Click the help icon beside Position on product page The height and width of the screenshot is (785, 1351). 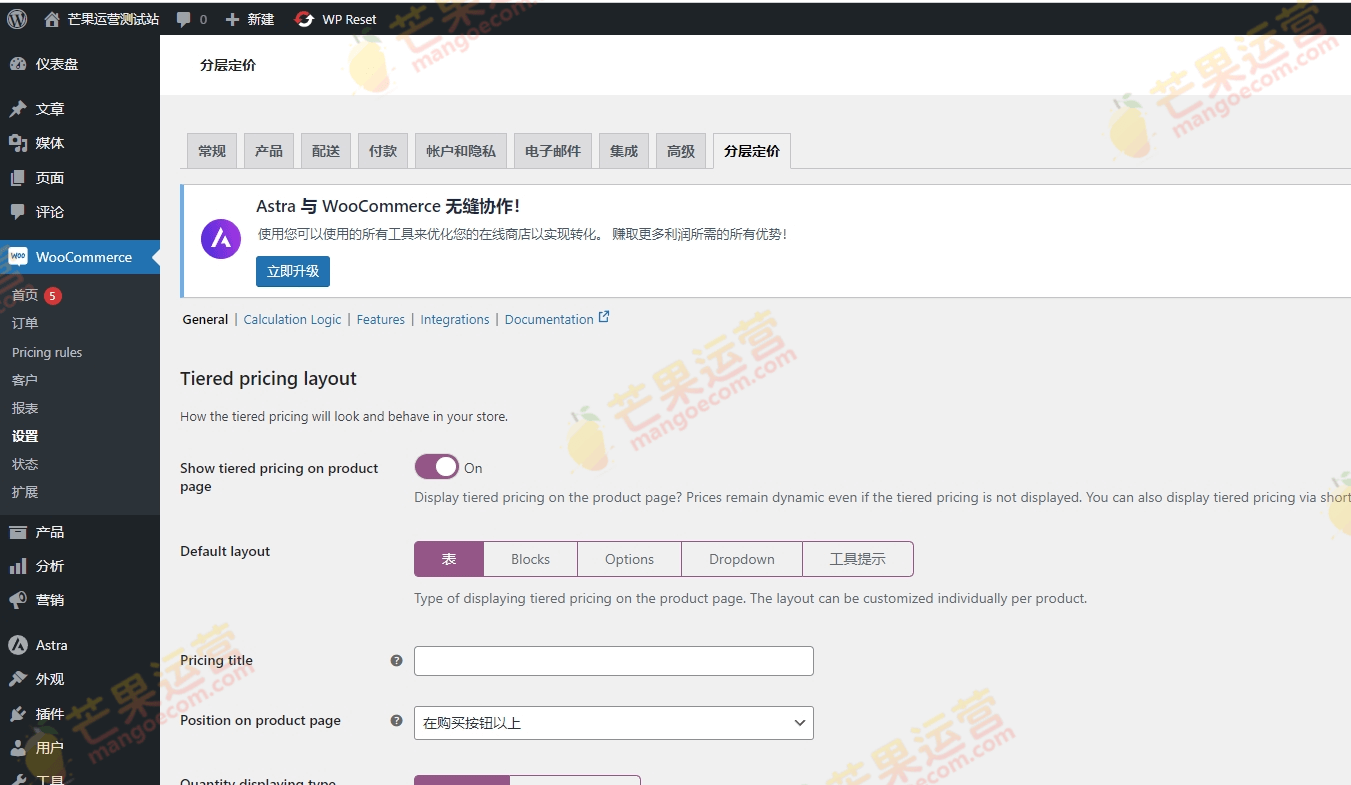point(396,720)
